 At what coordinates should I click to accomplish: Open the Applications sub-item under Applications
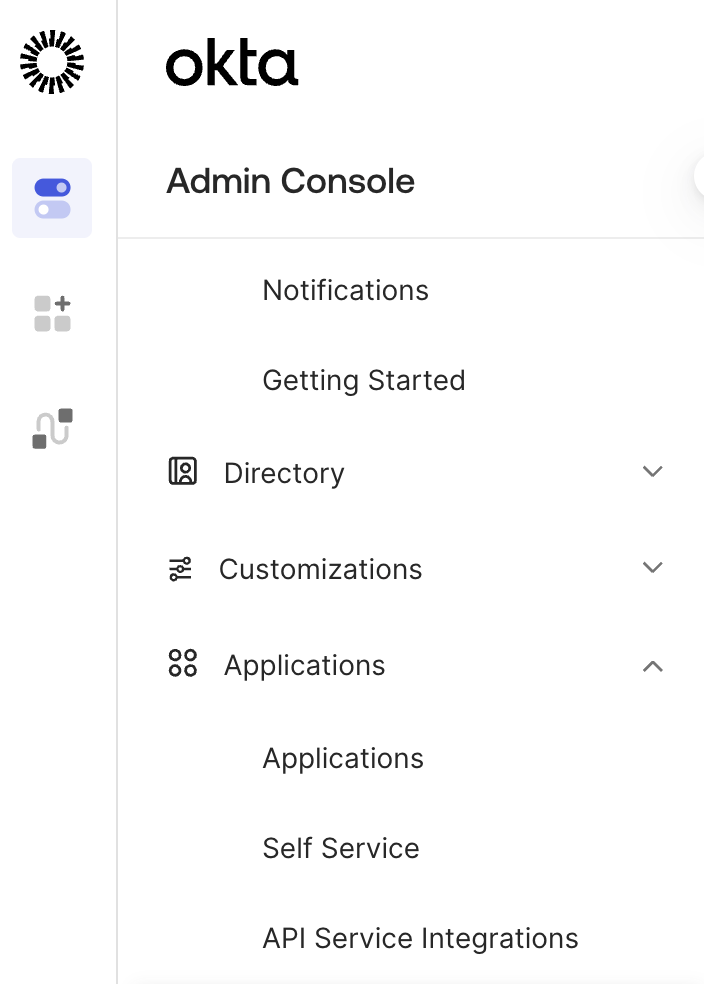pos(343,759)
